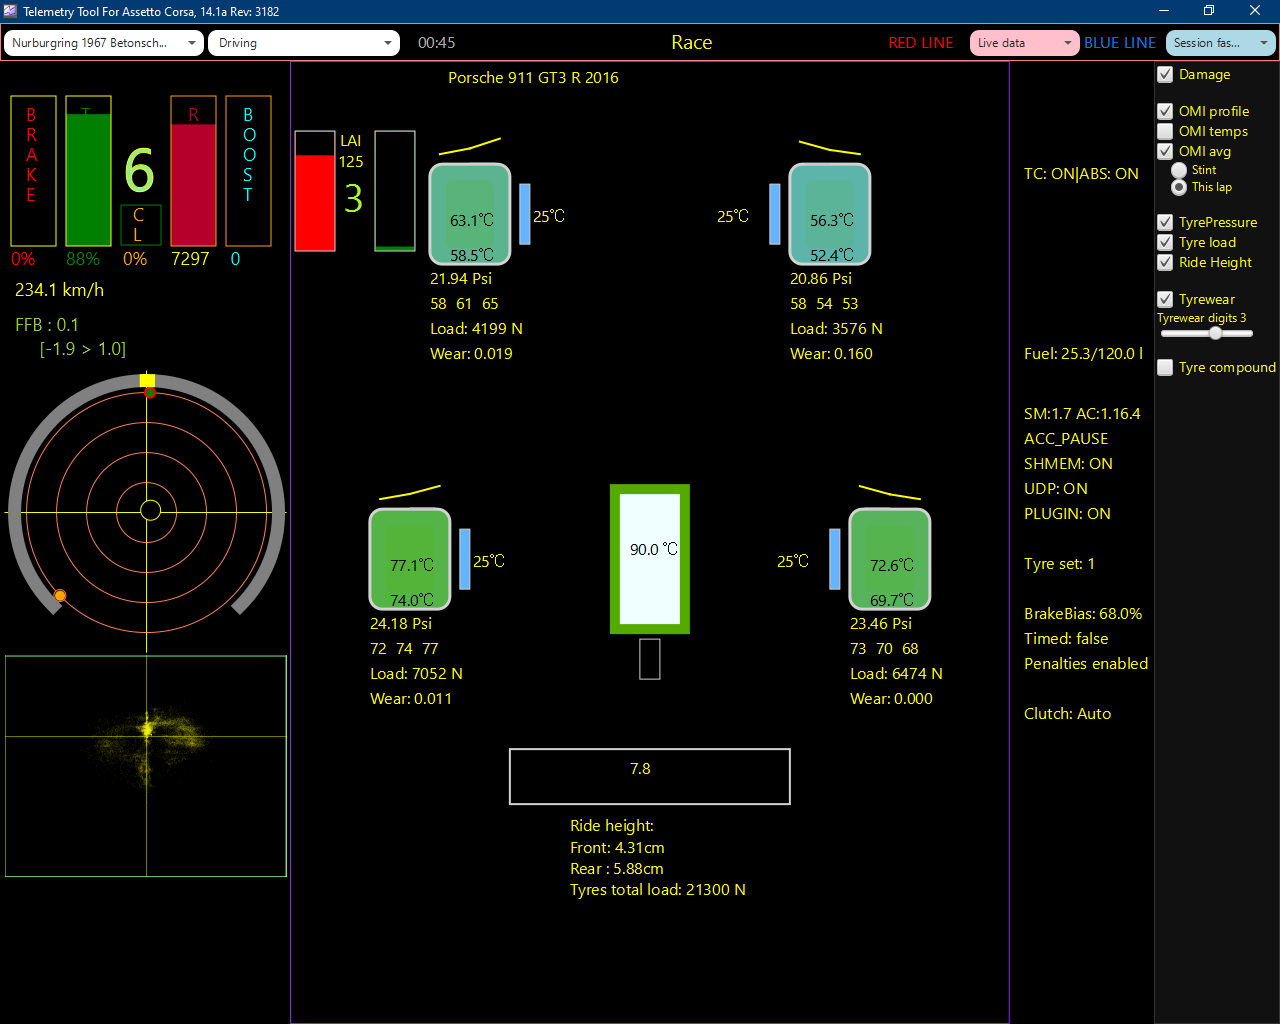The height and width of the screenshot is (1024, 1280).
Task: Click the Load: 7052 N reading
Action: (x=416, y=674)
